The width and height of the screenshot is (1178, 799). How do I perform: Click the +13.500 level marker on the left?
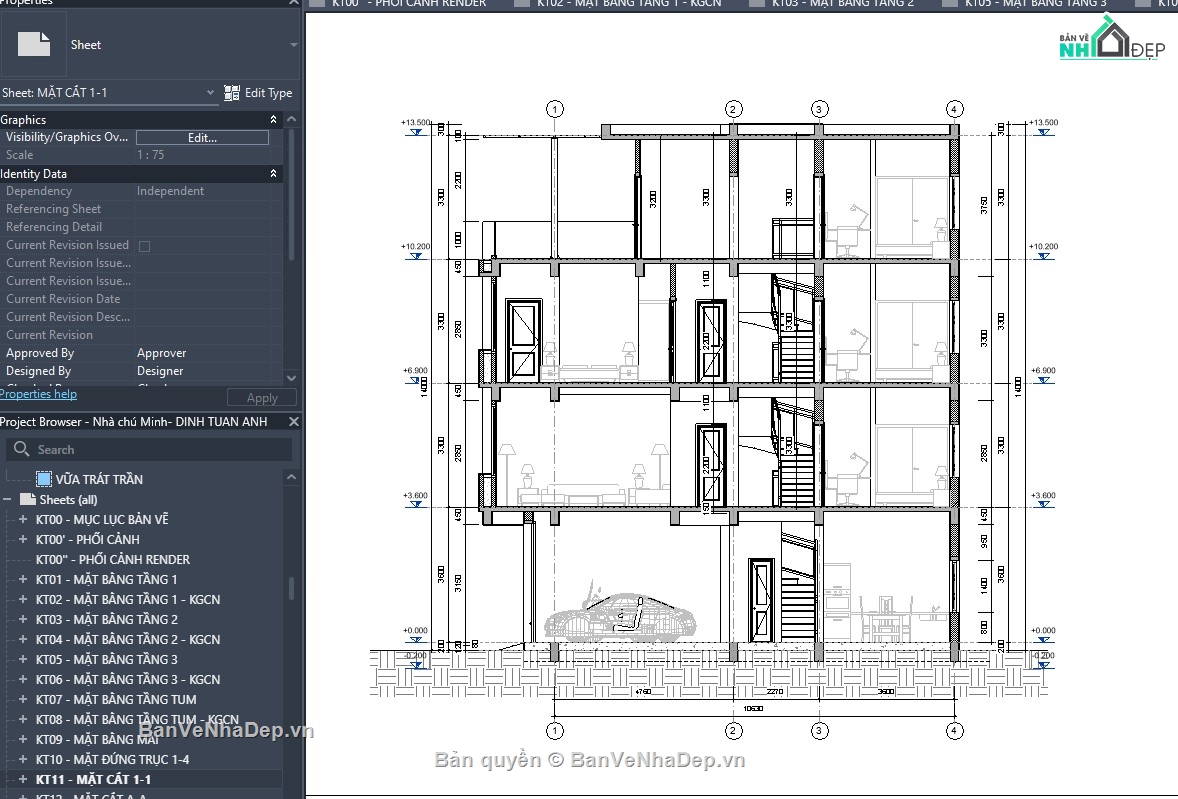[x=415, y=127]
